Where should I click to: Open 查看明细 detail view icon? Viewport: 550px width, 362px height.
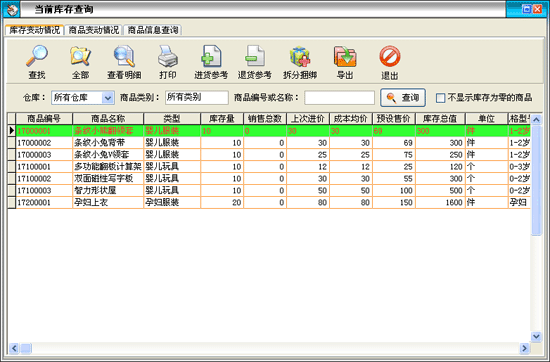[124, 56]
